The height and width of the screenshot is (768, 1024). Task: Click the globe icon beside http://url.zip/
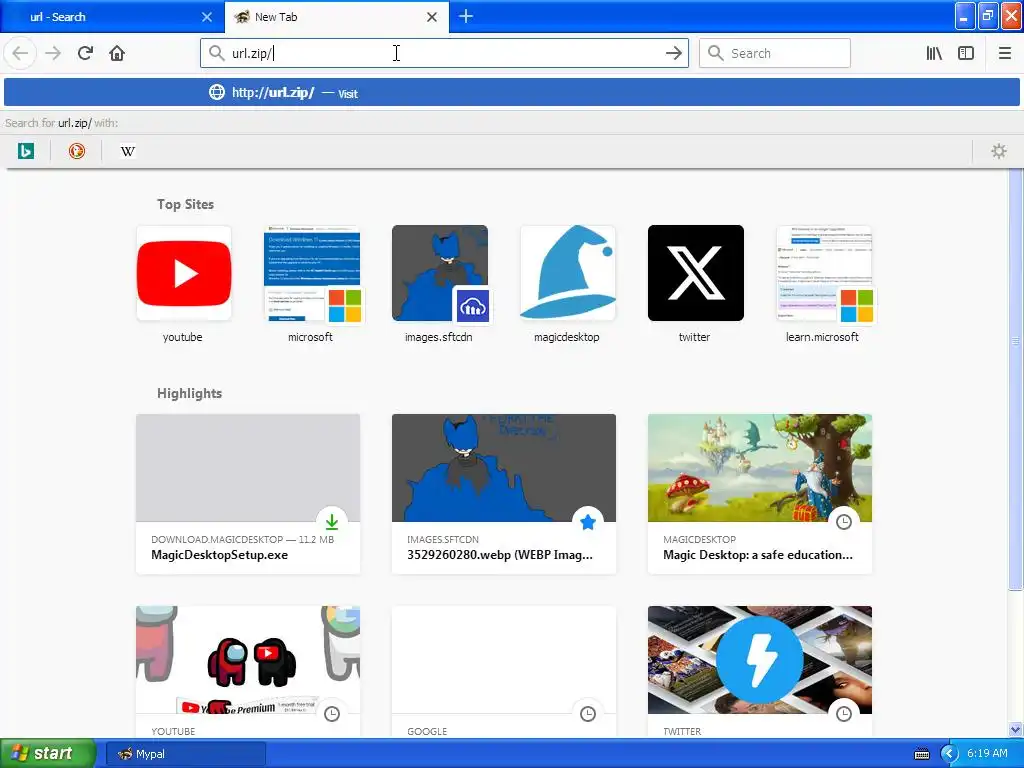pyautogui.click(x=217, y=92)
